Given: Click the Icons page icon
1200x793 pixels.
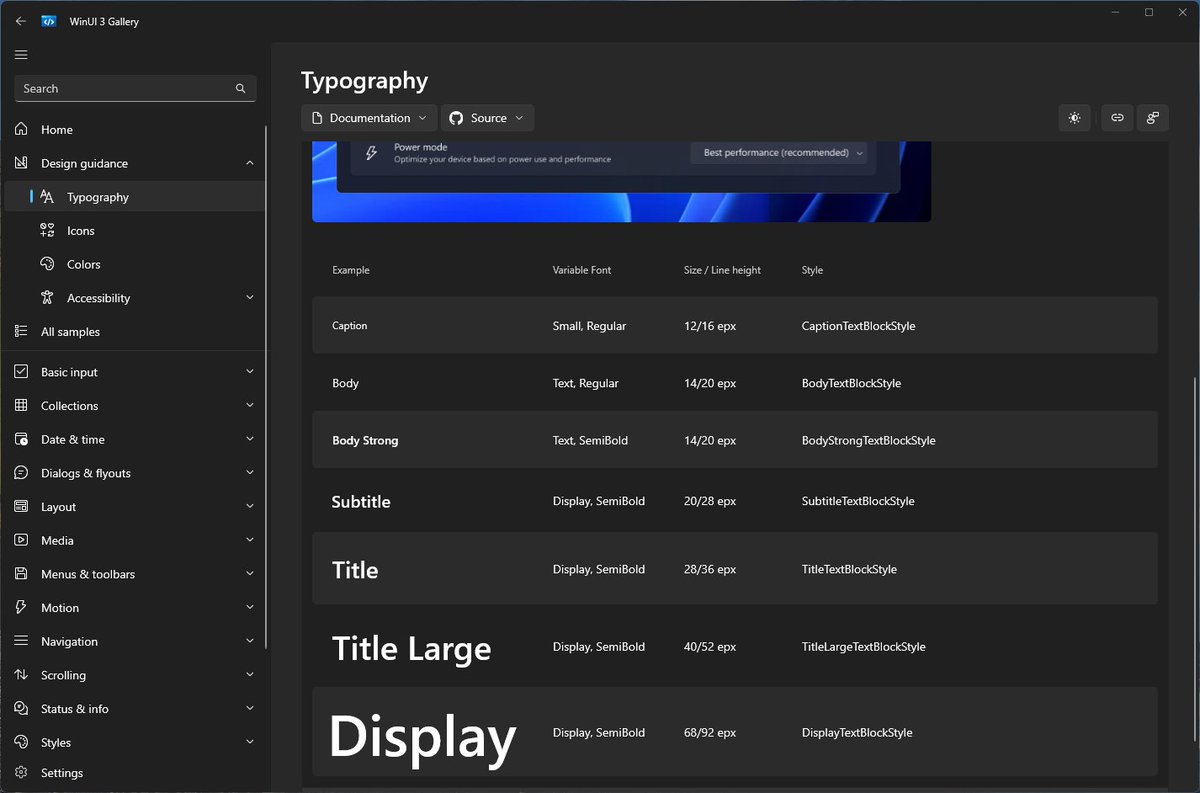Looking at the screenshot, I should [47, 231].
